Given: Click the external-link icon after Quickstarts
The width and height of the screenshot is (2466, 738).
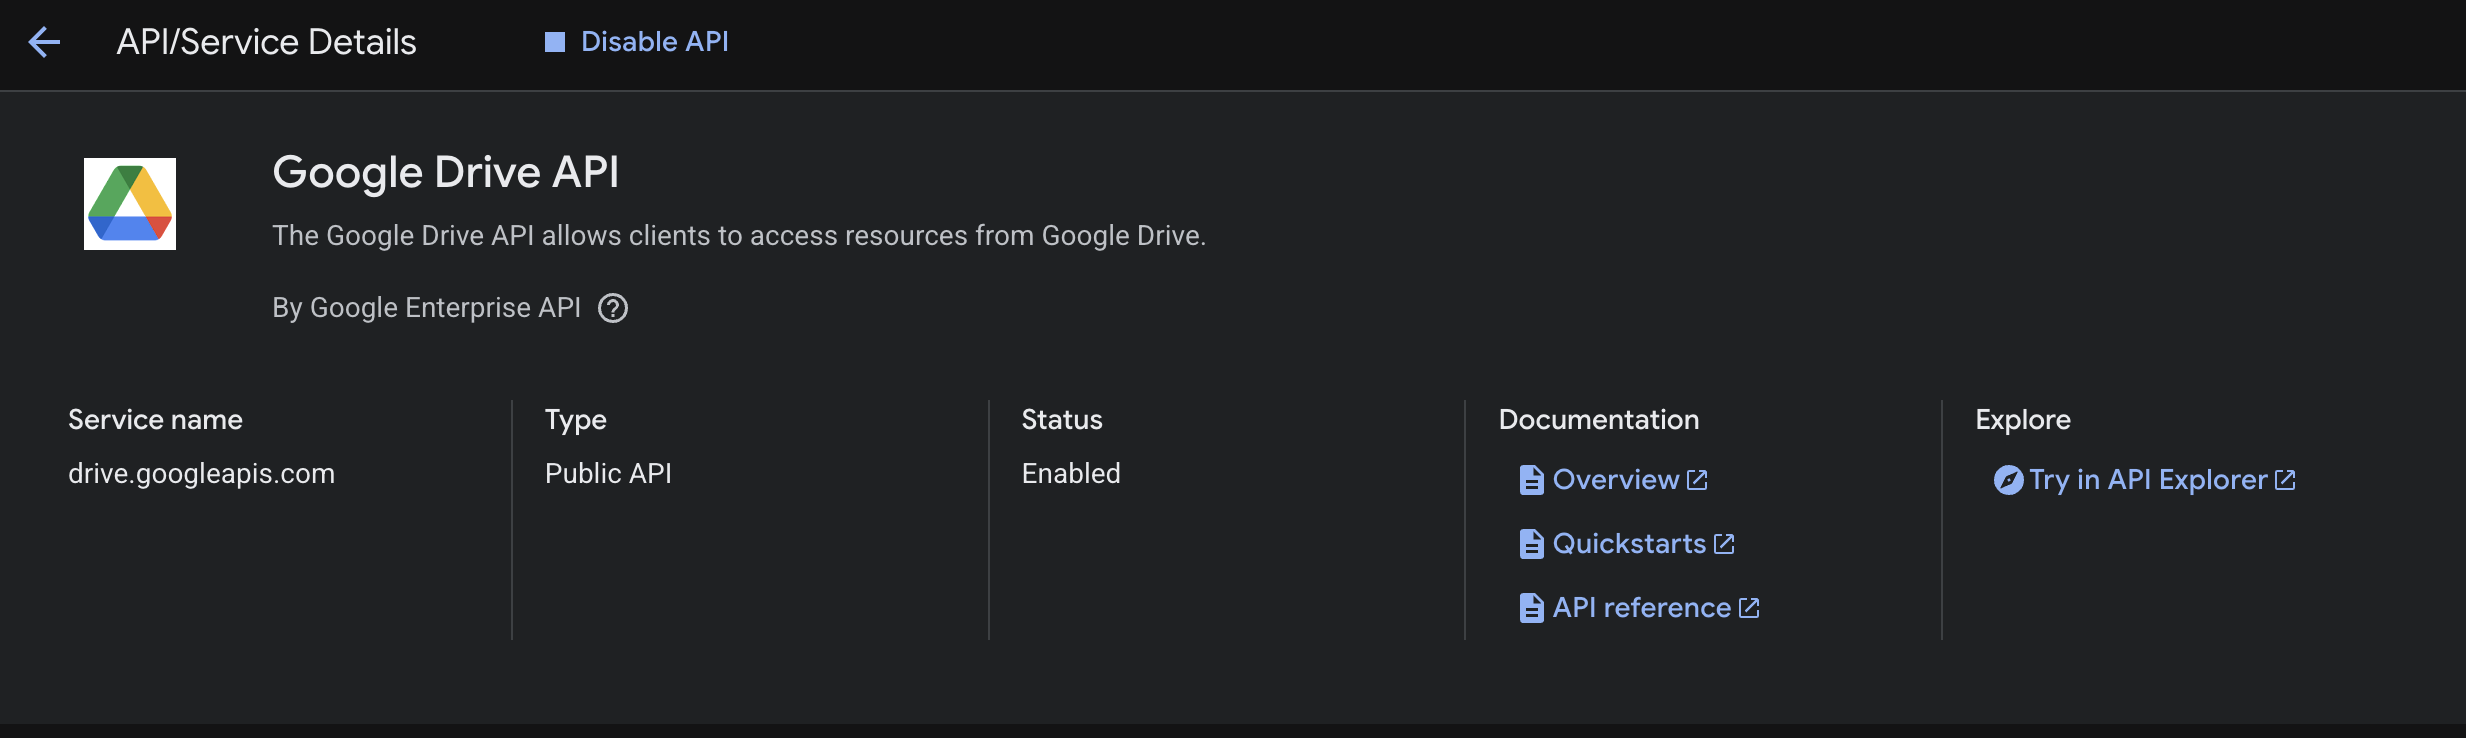Looking at the screenshot, I should tap(1724, 544).
